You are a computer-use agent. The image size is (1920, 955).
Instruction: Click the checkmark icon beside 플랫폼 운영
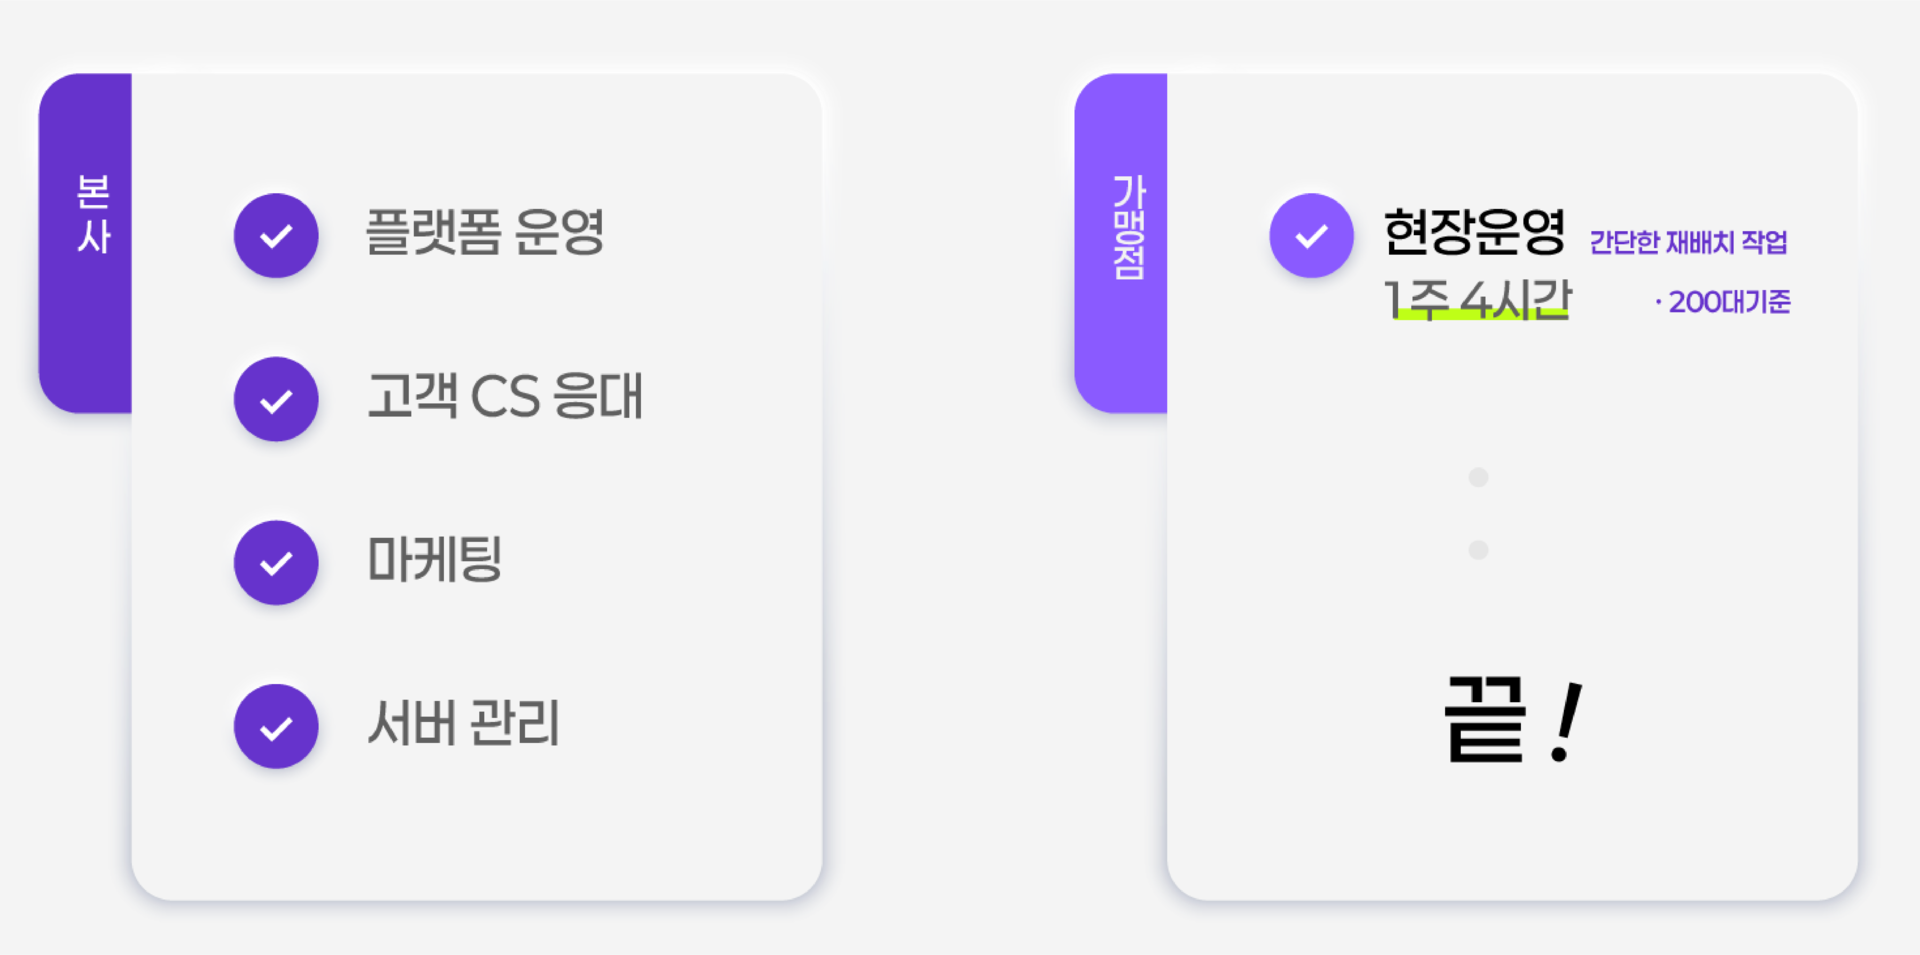[x=276, y=235]
